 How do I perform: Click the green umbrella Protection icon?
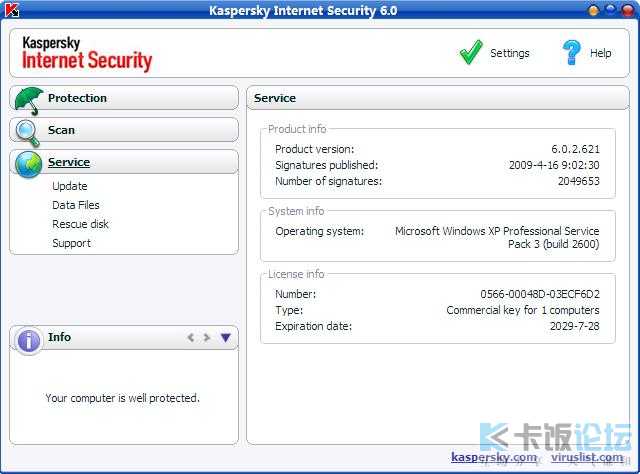tap(29, 100)
